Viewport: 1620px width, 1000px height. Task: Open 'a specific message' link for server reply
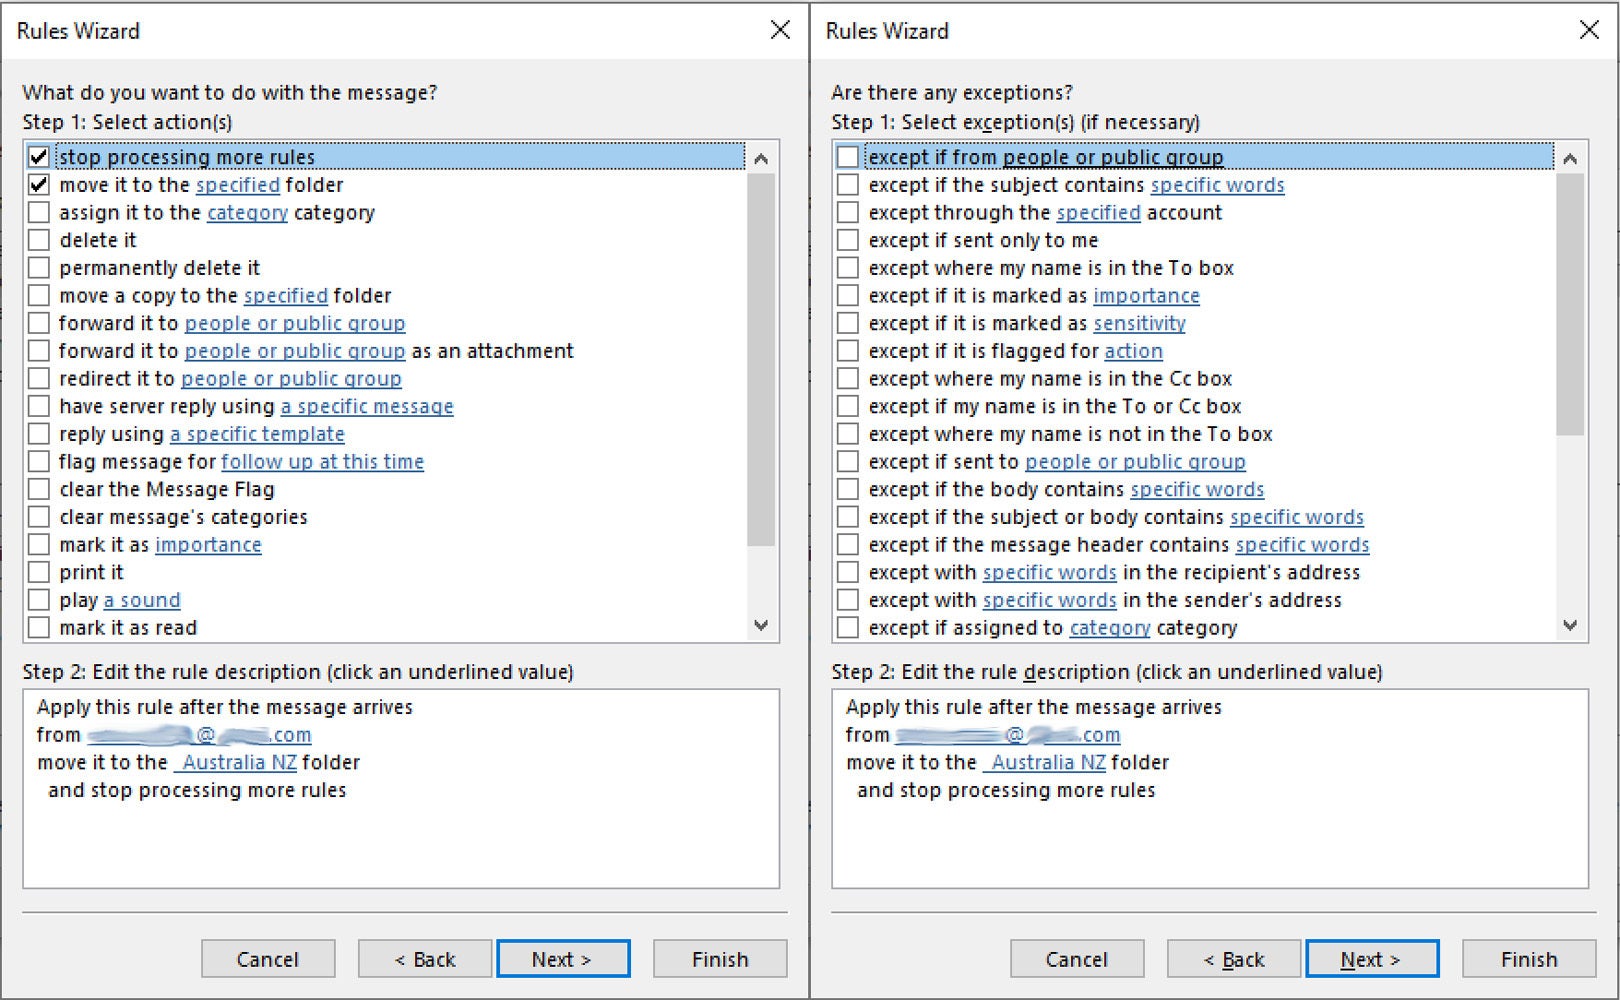pos(367,406)
